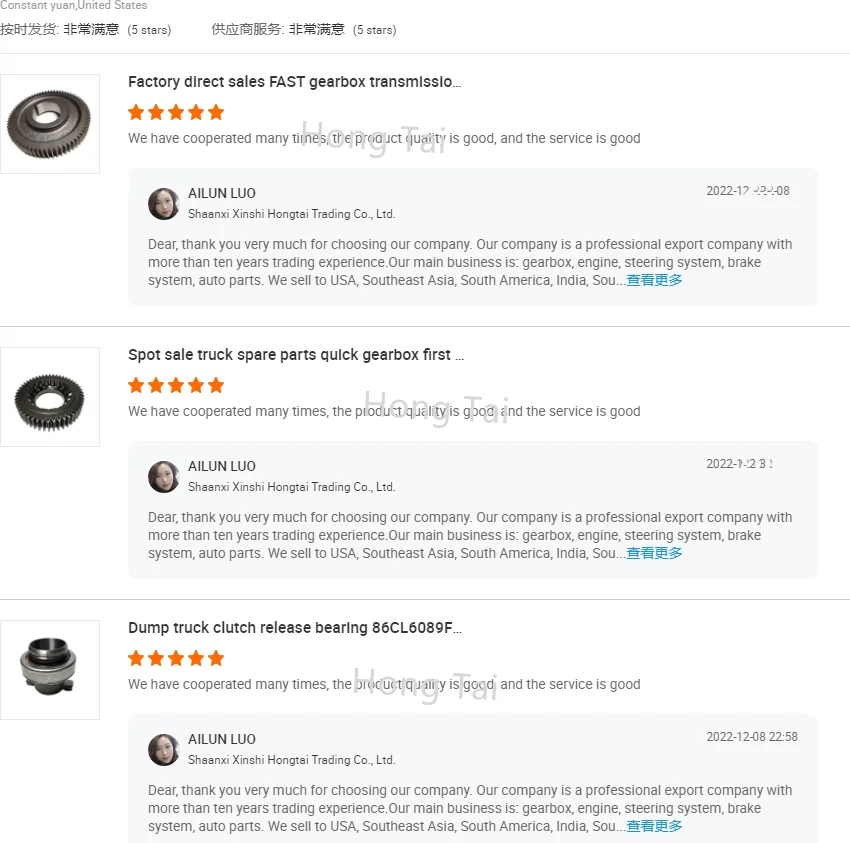Click star rating under Dump truck clutch review
This screenshot has height=843, width=850.
click(x=176, y=658)
